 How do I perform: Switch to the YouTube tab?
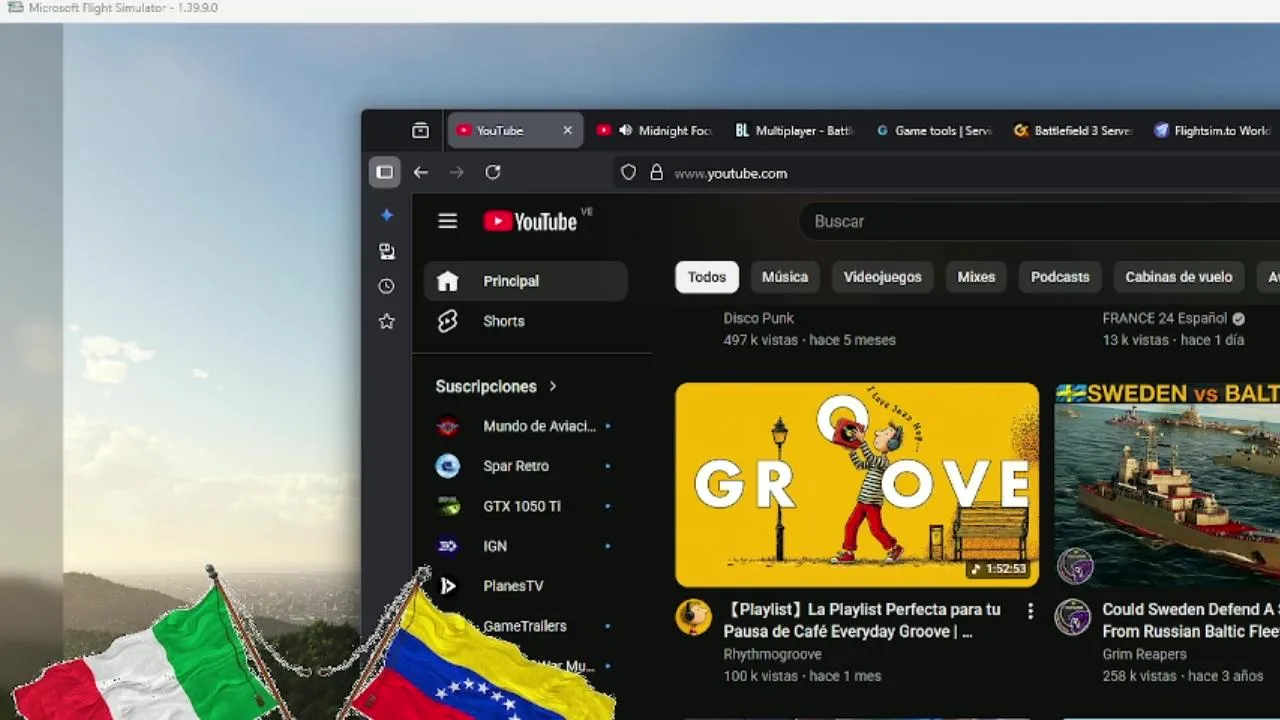click(515, 130)
